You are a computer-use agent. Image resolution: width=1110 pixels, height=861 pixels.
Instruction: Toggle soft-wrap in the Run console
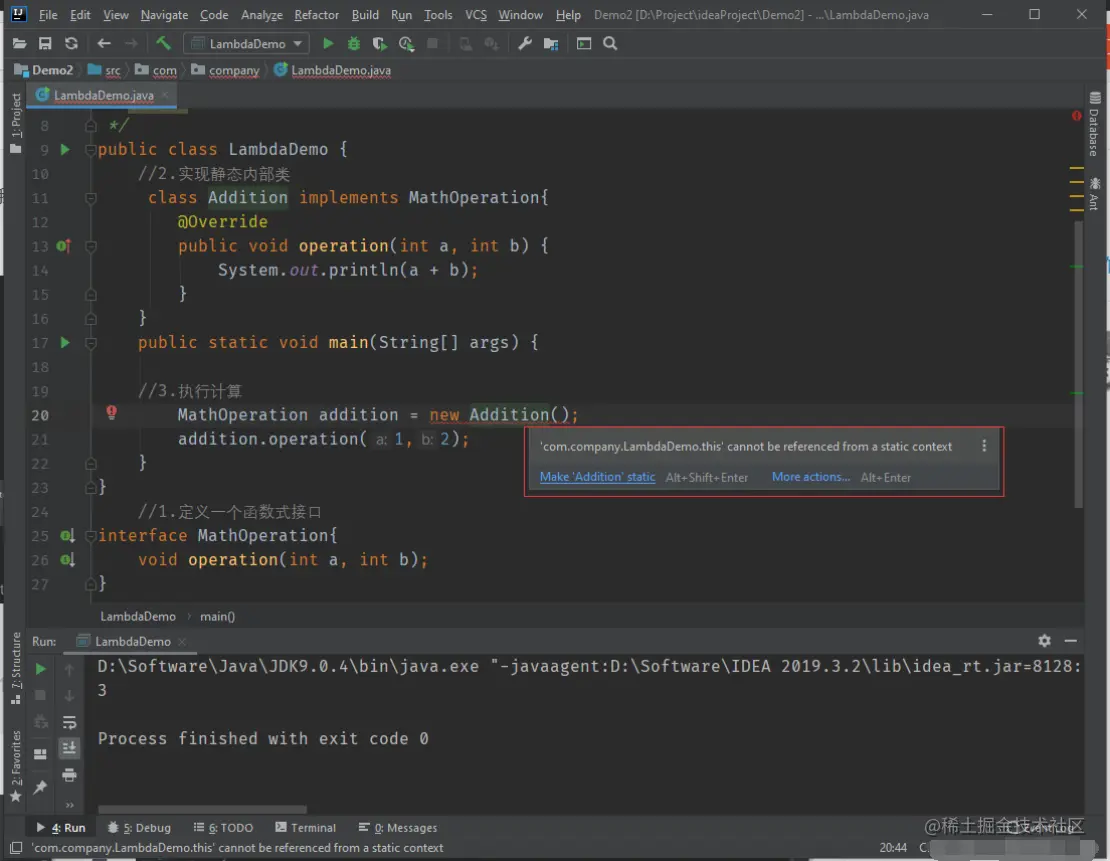[x=69, y=723]
